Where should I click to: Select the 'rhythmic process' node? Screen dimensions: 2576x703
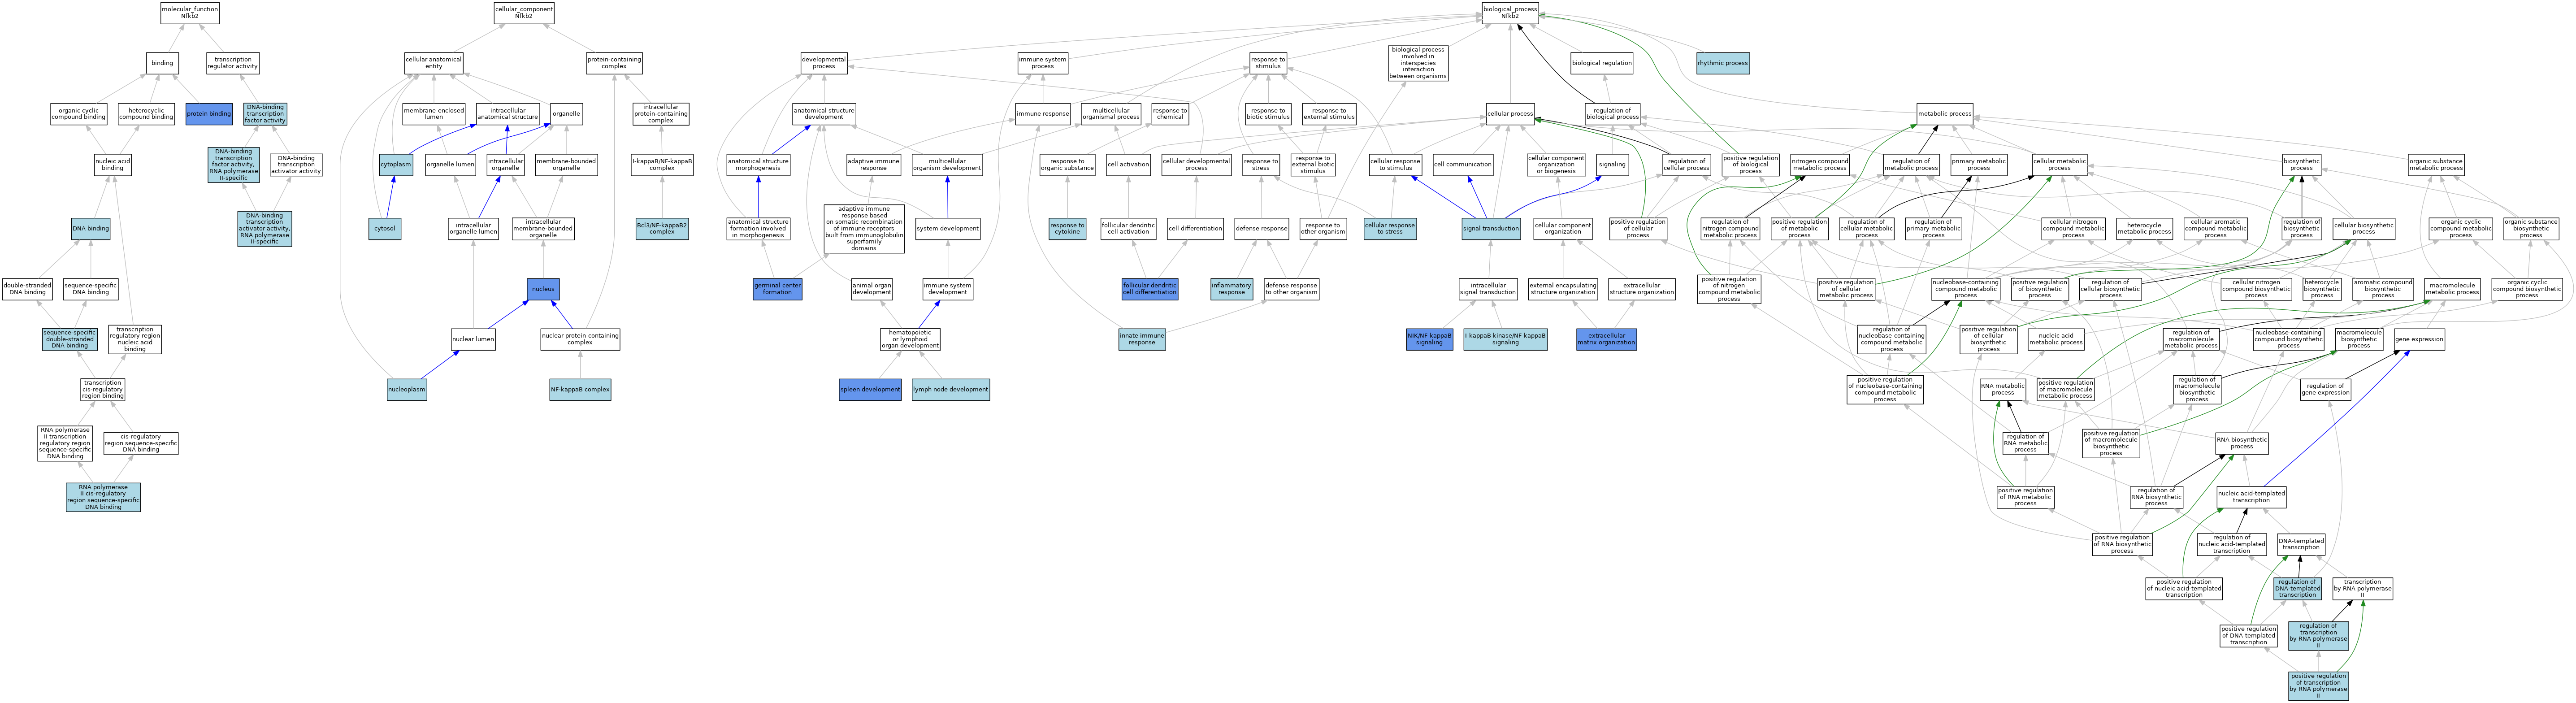pos(1723,63)
